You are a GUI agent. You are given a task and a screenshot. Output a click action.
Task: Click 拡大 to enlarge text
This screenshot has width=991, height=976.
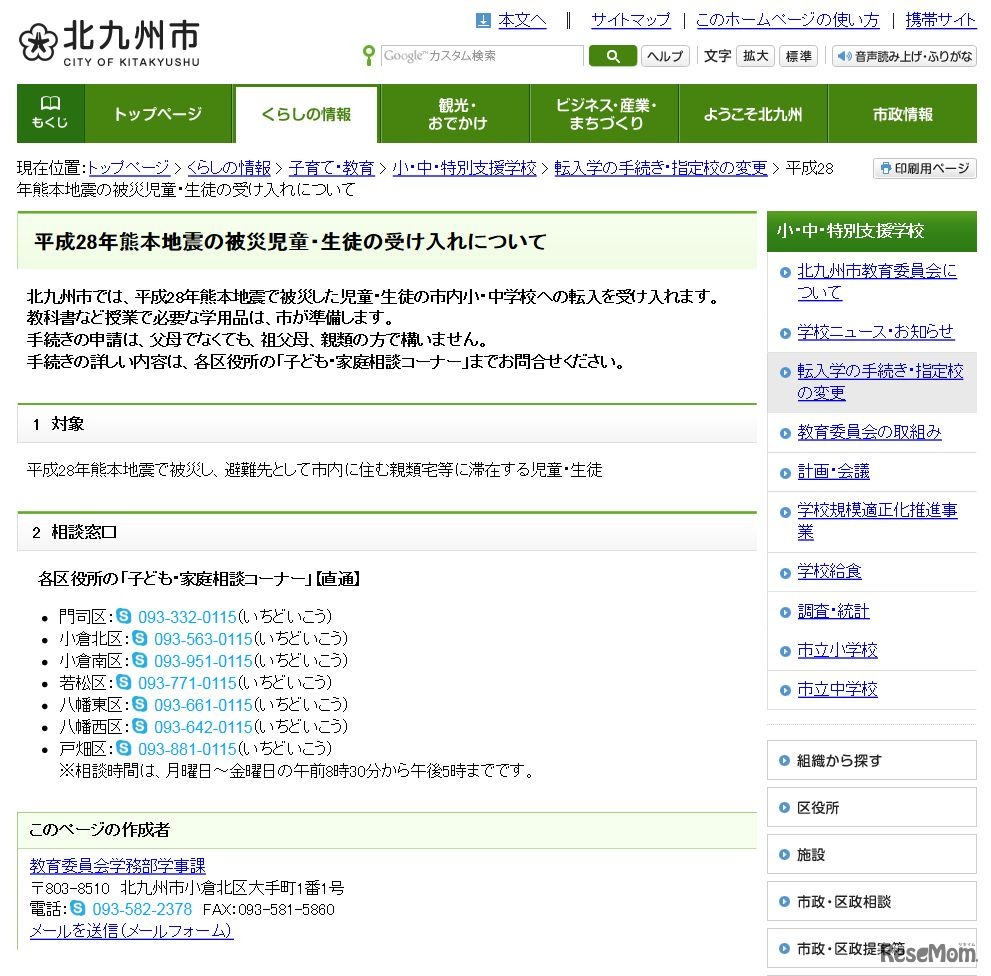755,56
